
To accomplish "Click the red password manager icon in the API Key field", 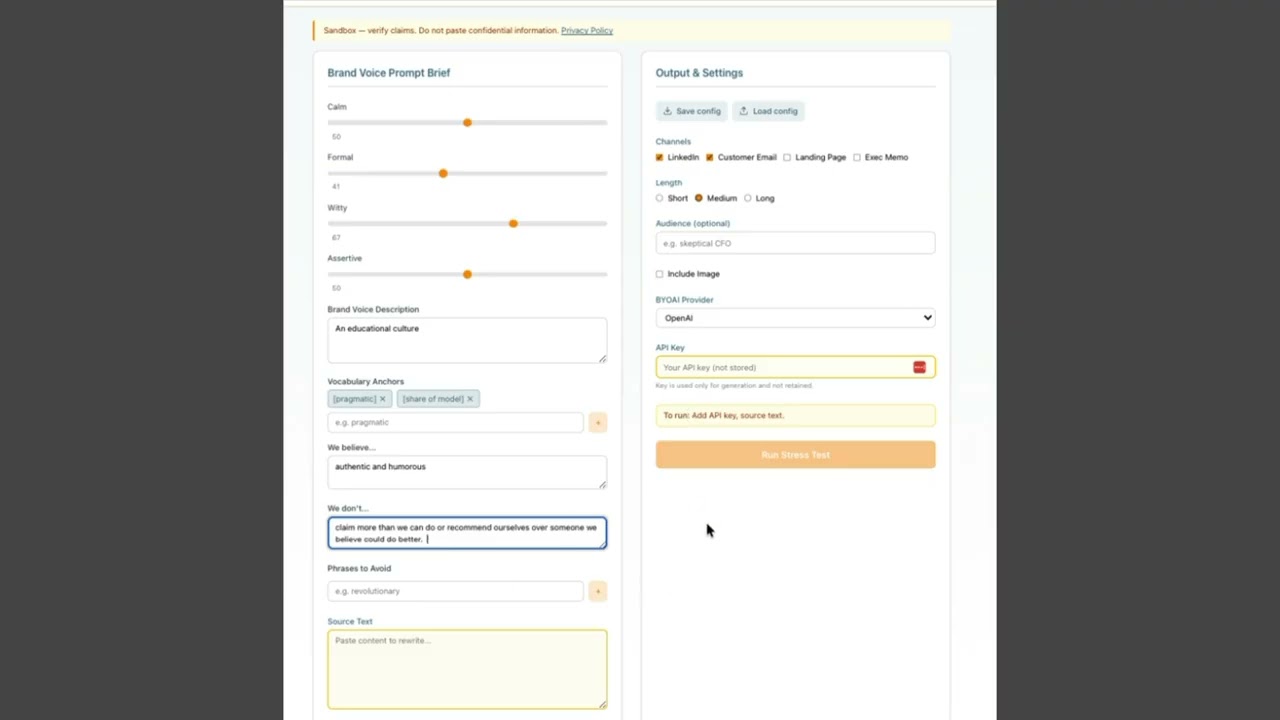I will [x=919, y=367].
